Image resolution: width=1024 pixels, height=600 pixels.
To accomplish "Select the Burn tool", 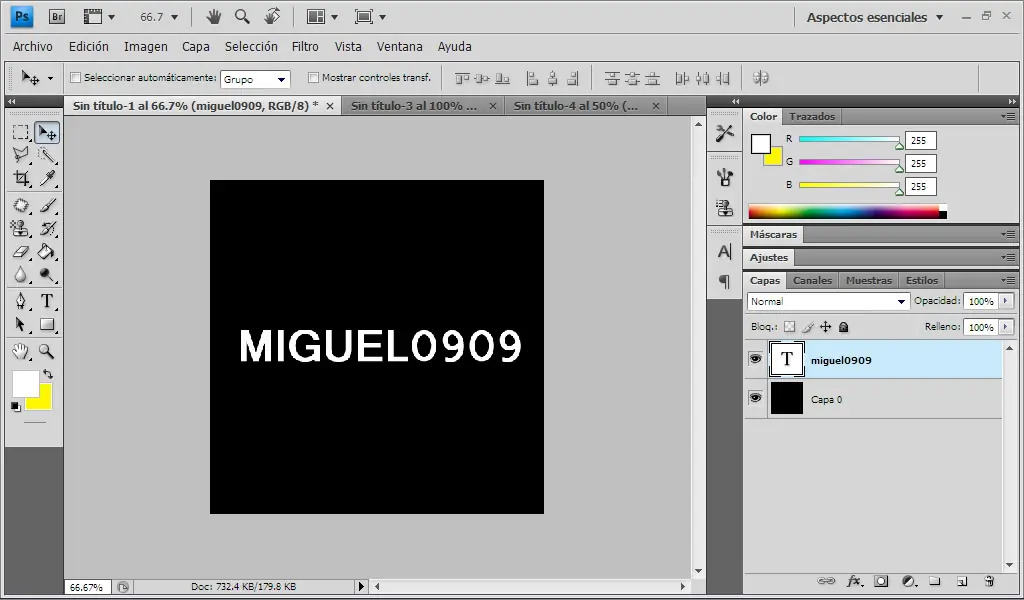I will pos(47,275).
